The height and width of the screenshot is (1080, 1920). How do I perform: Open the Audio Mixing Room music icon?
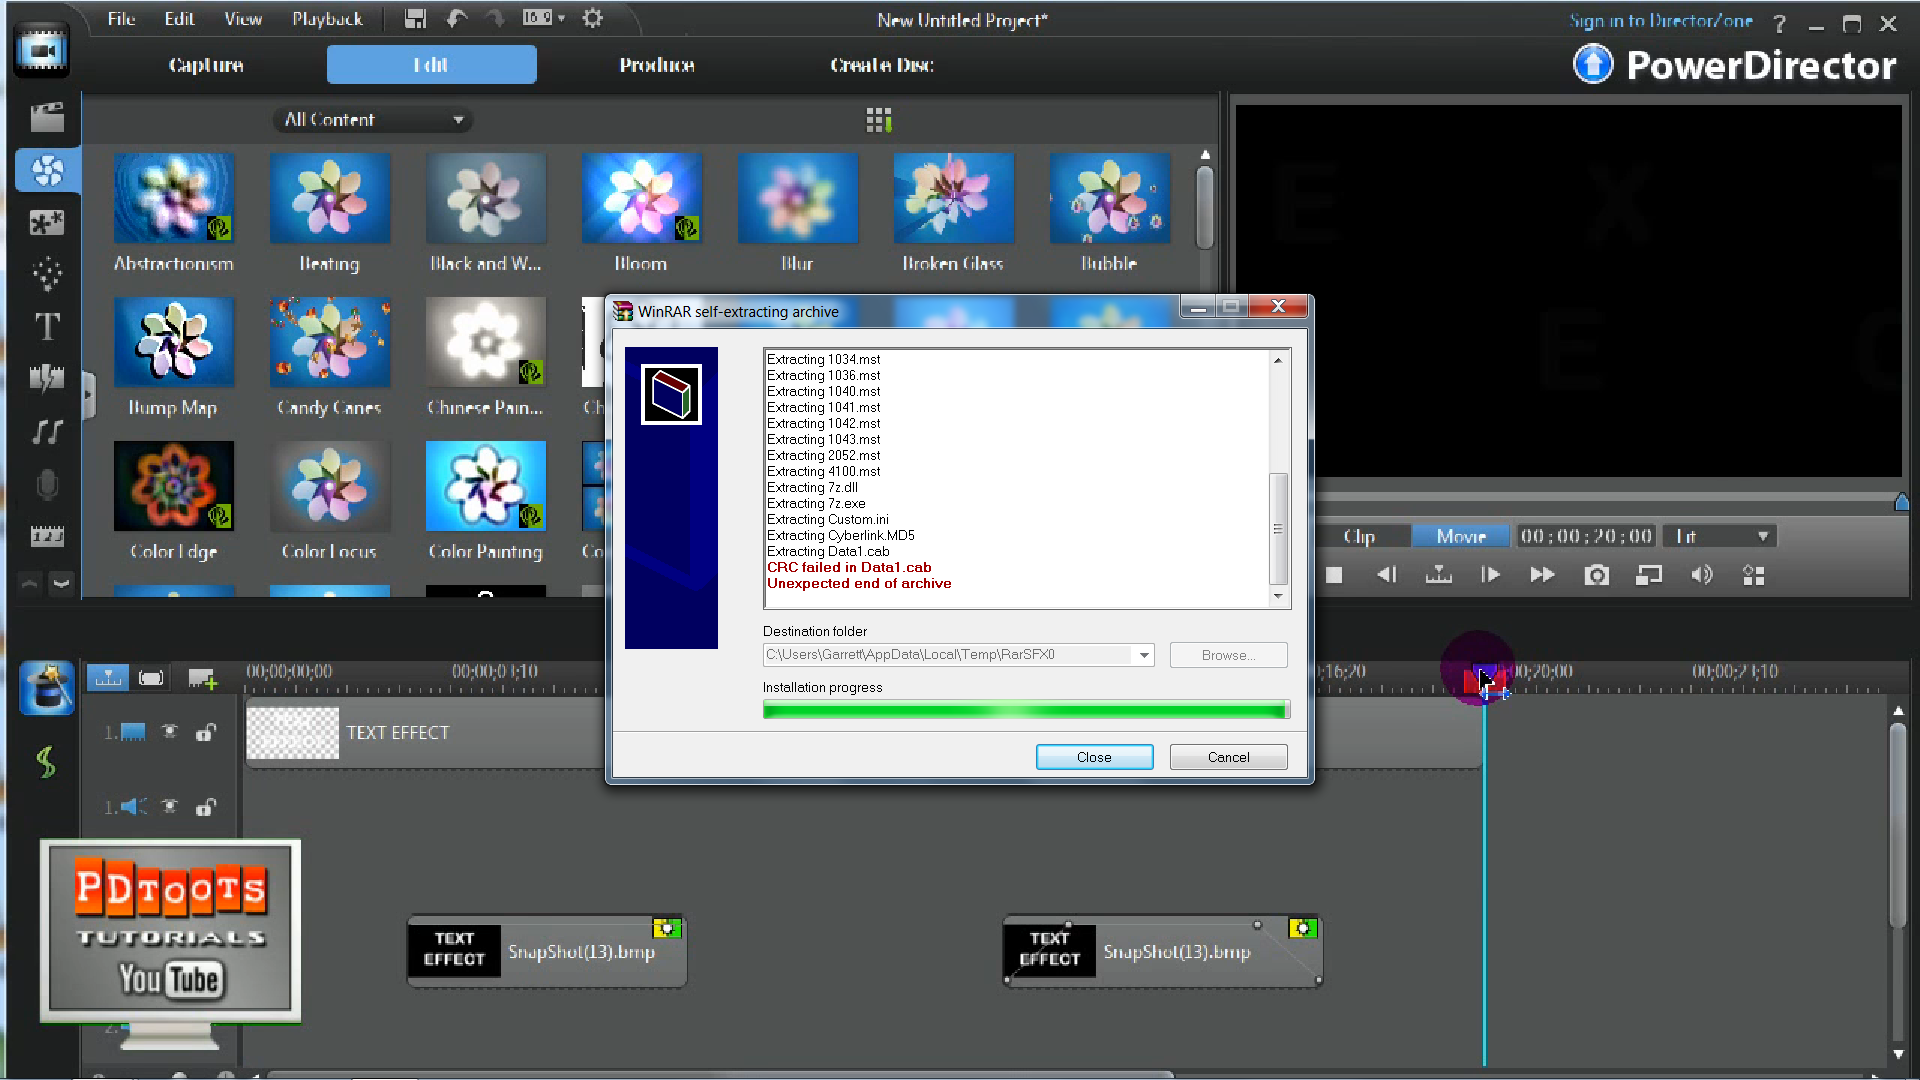pos(47,431)
